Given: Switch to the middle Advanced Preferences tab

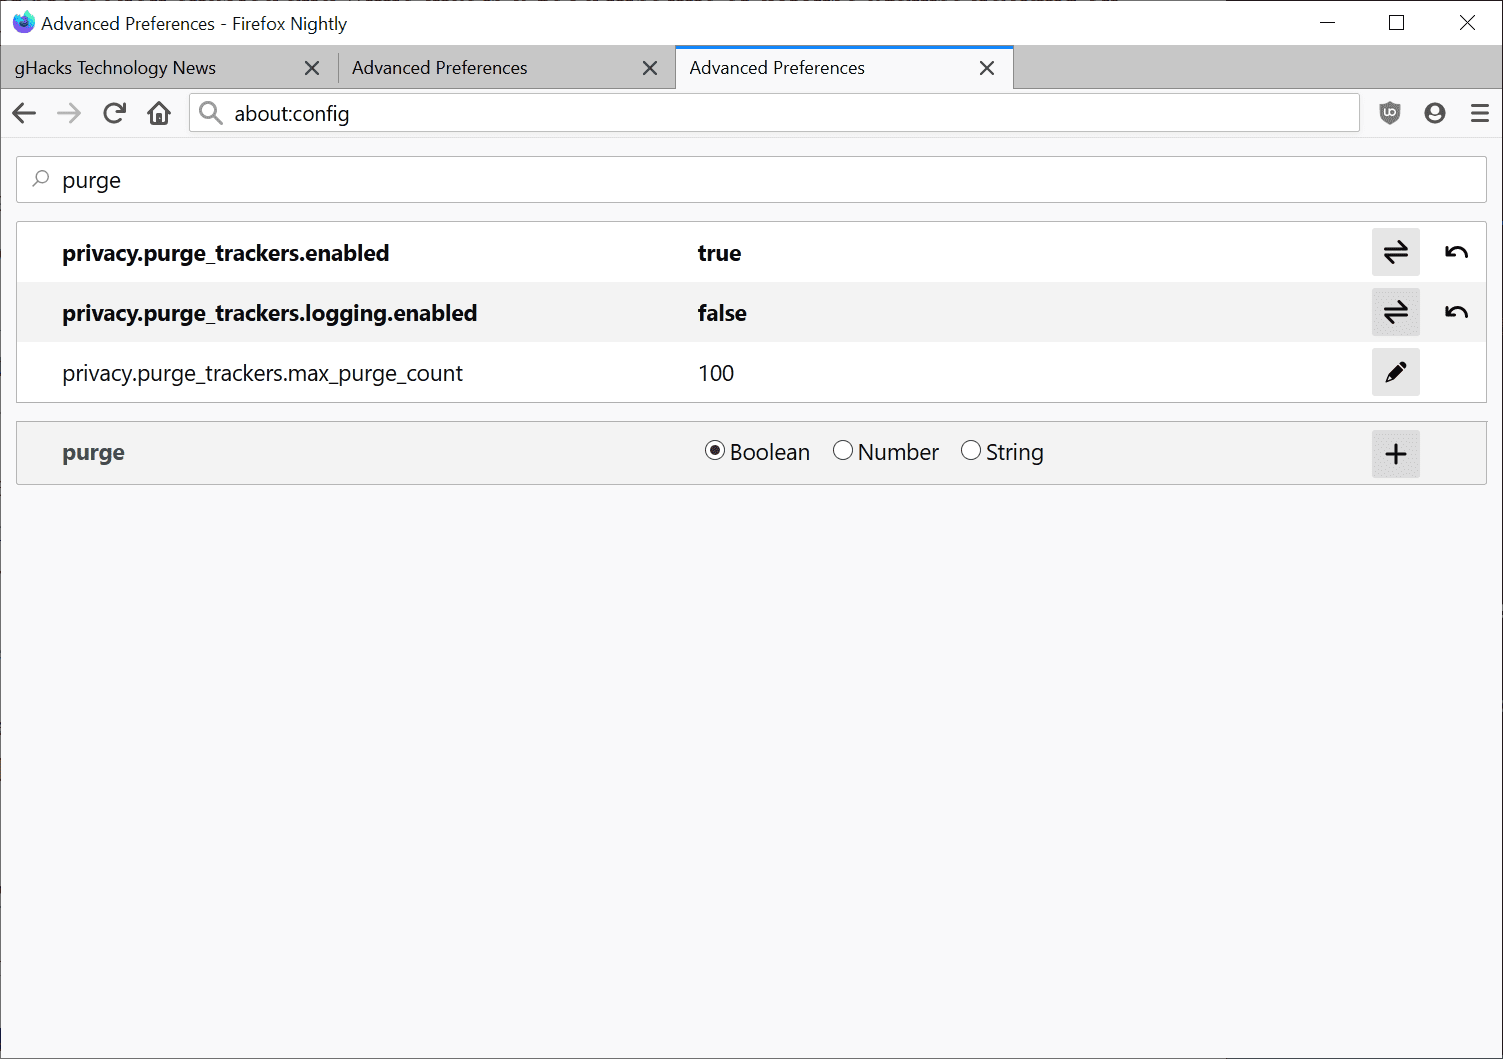Looking at the screenshot, I should click(x=506, y=68).
